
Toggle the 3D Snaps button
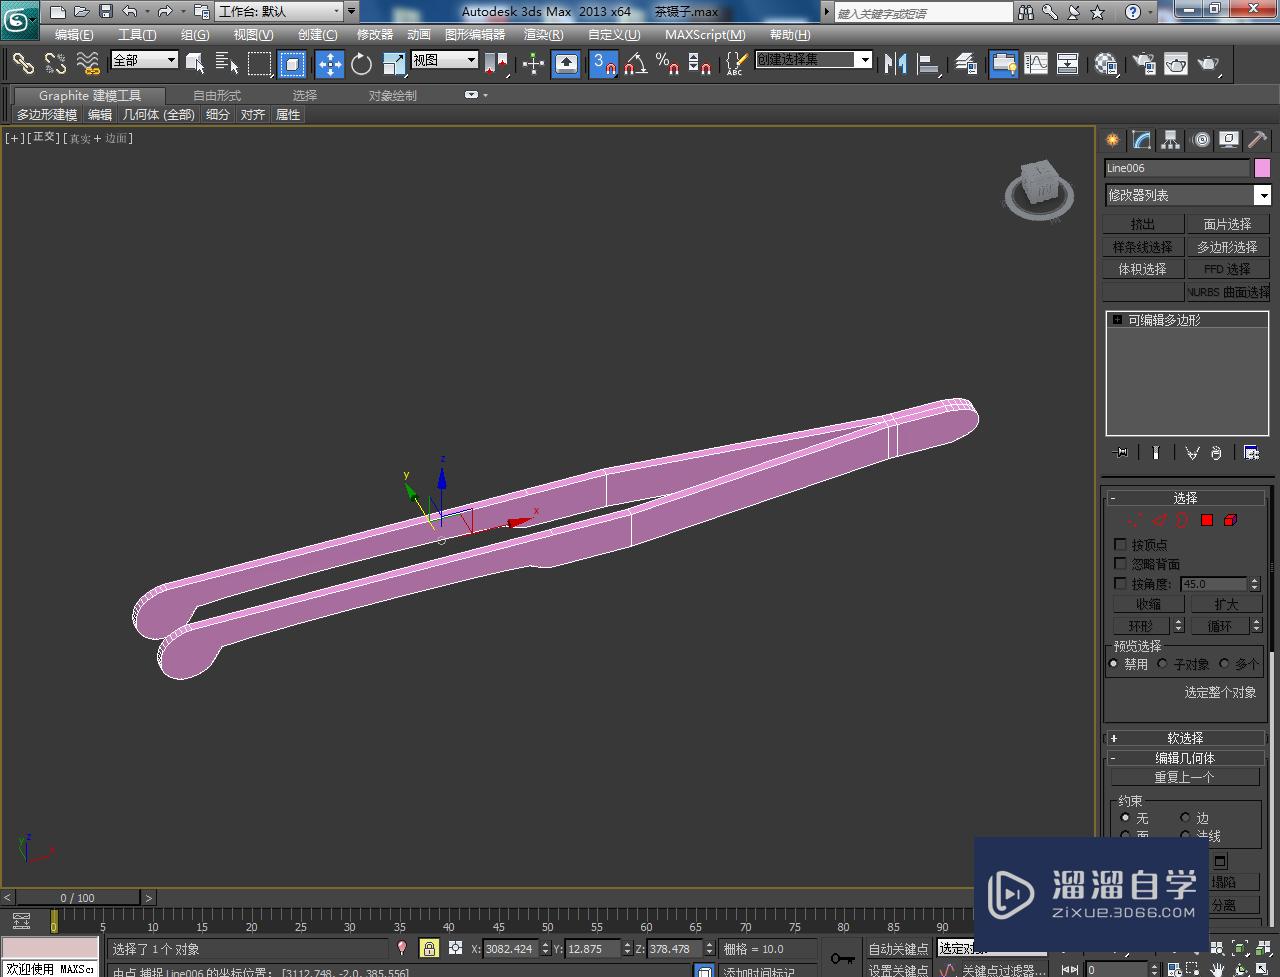click(x=604, y=64)
